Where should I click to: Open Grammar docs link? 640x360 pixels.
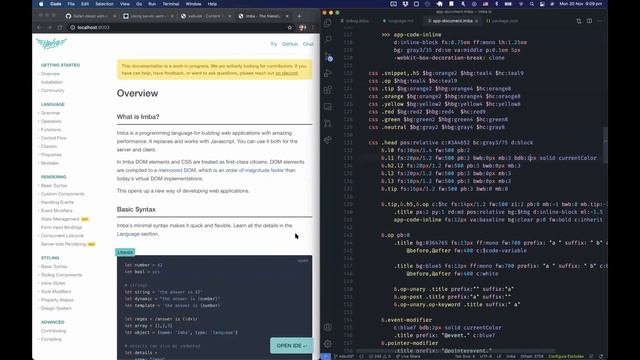[50, 113]
